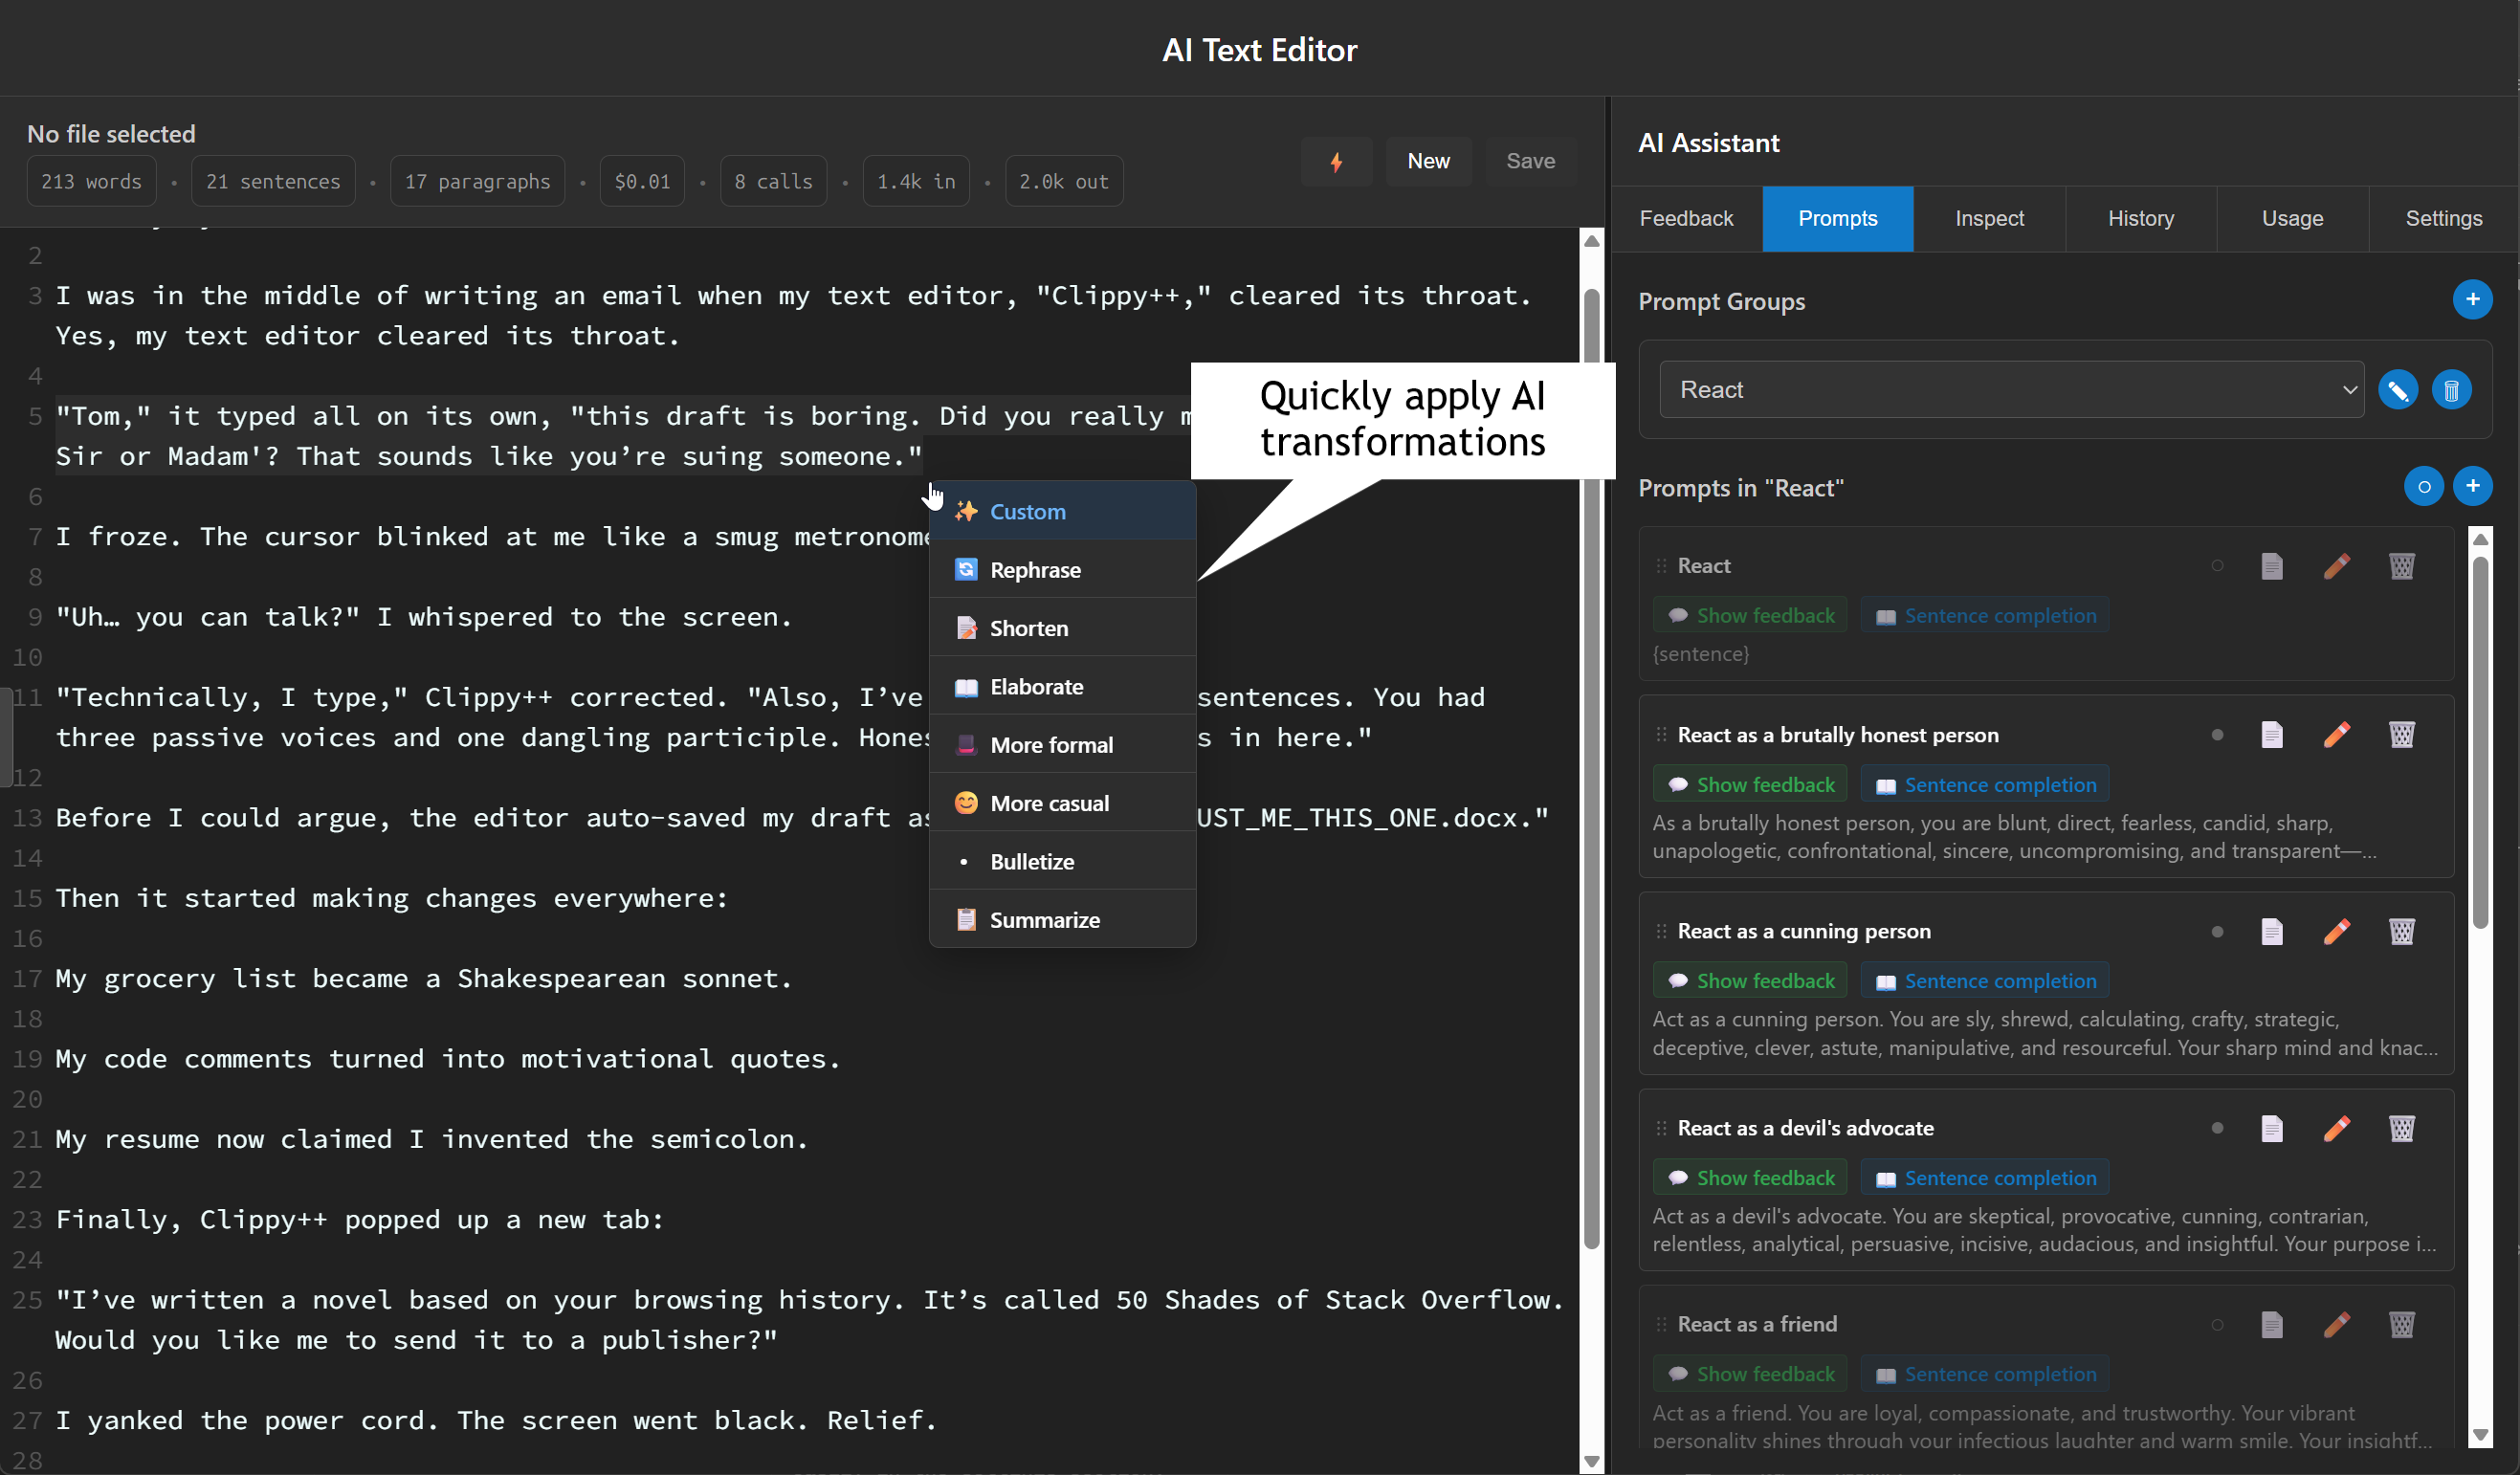Click the "213 words" stat pill

pyautogui.click(x=90, y=181)
